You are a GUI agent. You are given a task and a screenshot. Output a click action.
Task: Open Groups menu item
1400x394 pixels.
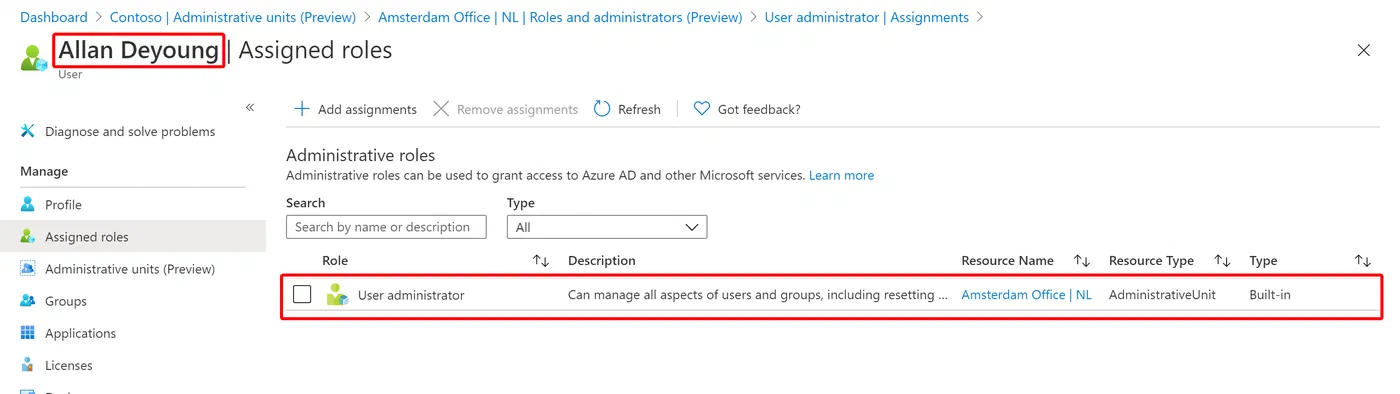coord(66,301)
